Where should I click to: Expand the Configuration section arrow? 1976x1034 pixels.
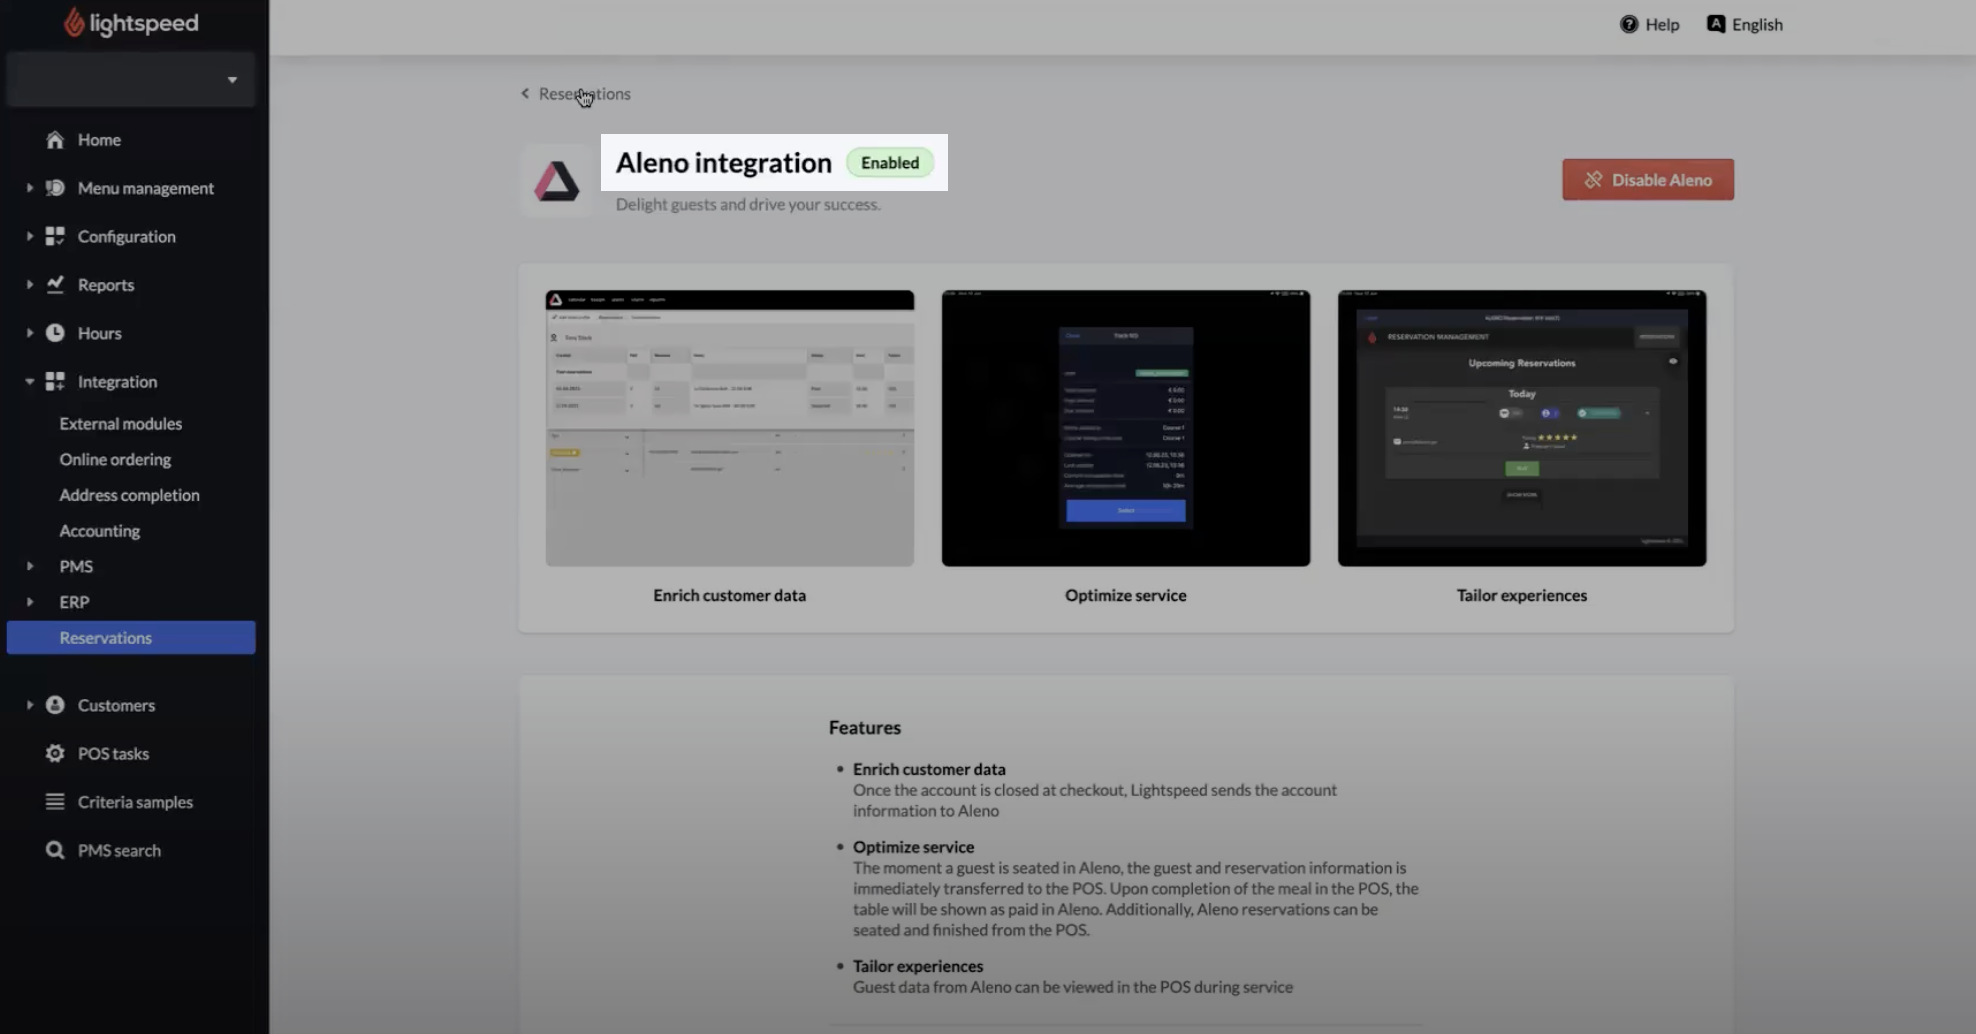29,236
